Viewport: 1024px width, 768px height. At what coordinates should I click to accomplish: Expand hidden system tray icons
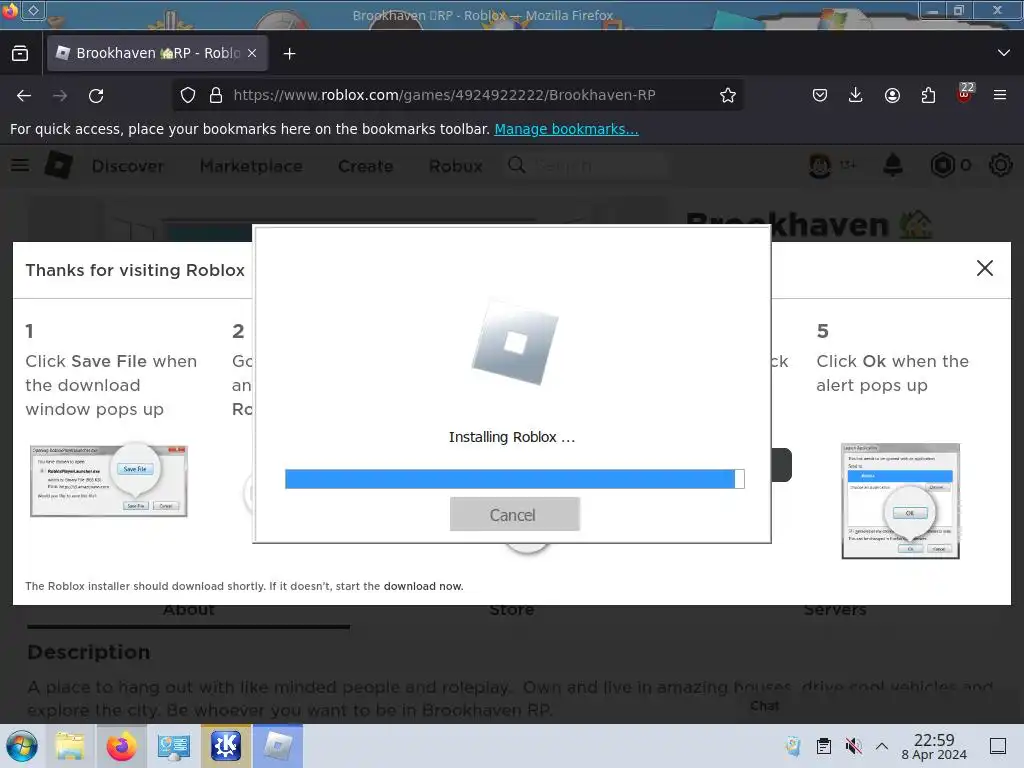pyautogui.click(x=882, y=746)
